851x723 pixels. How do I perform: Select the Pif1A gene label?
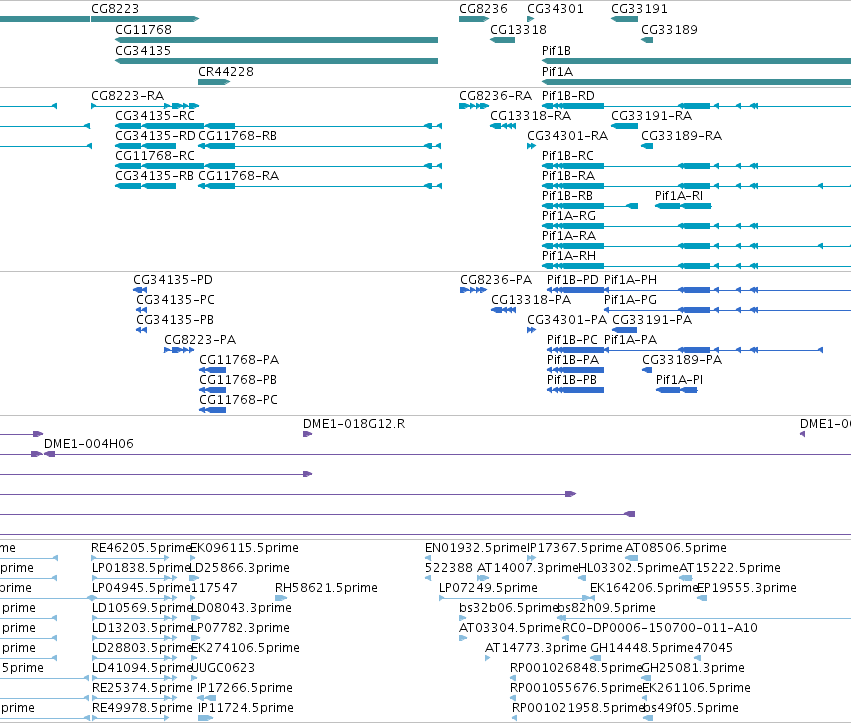click(557, 72)
